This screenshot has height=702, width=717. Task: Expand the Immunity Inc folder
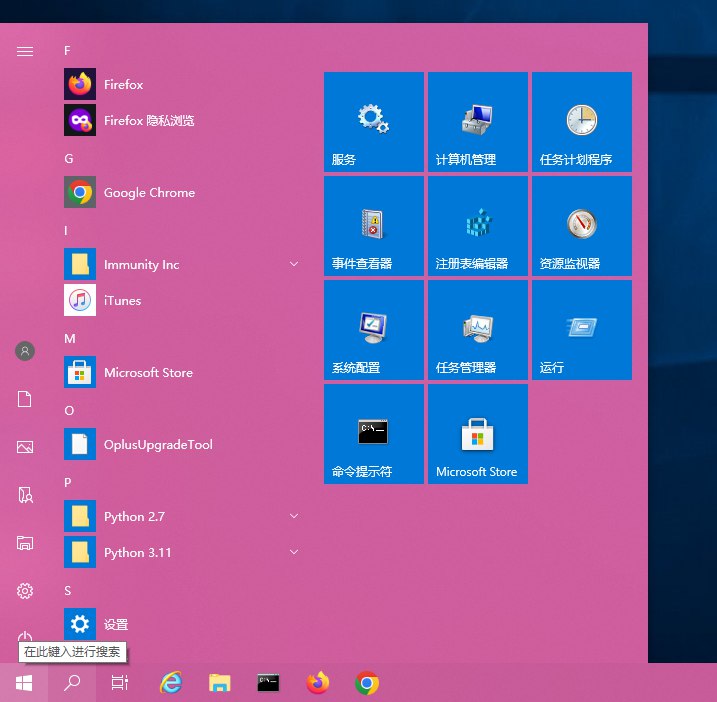coord(182,264)
